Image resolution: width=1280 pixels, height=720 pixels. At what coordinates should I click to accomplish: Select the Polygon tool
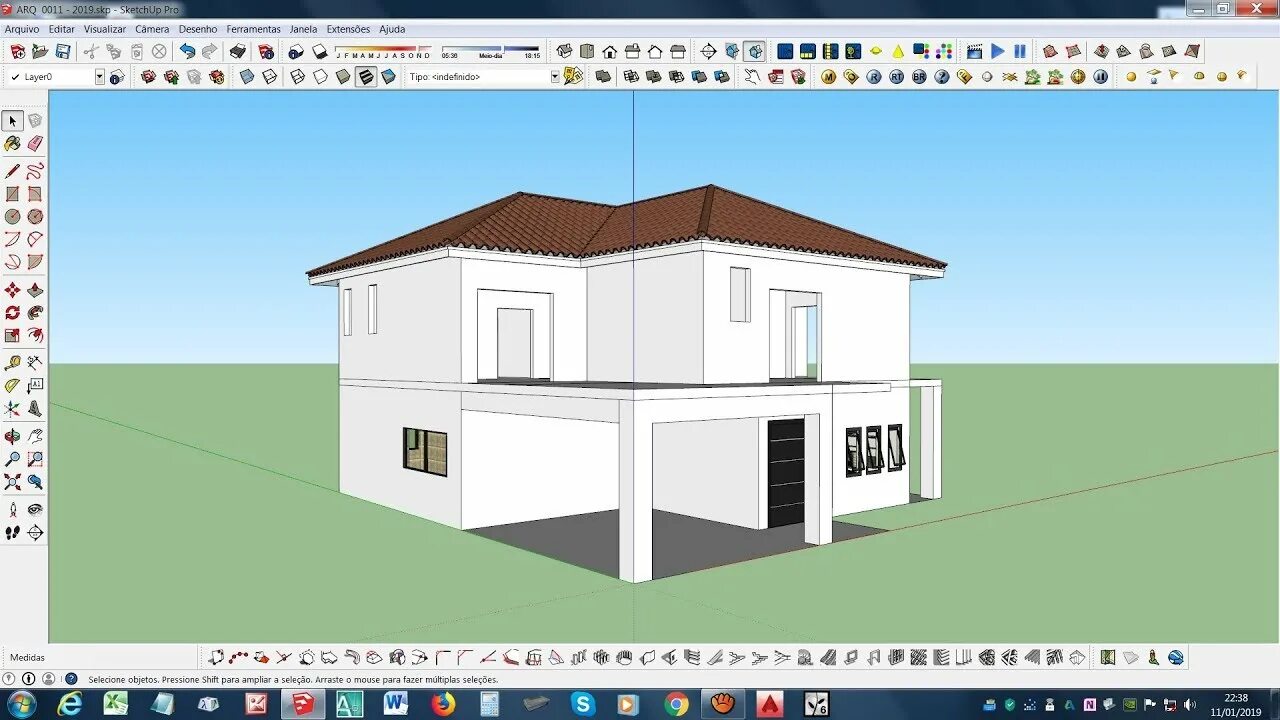35,216
